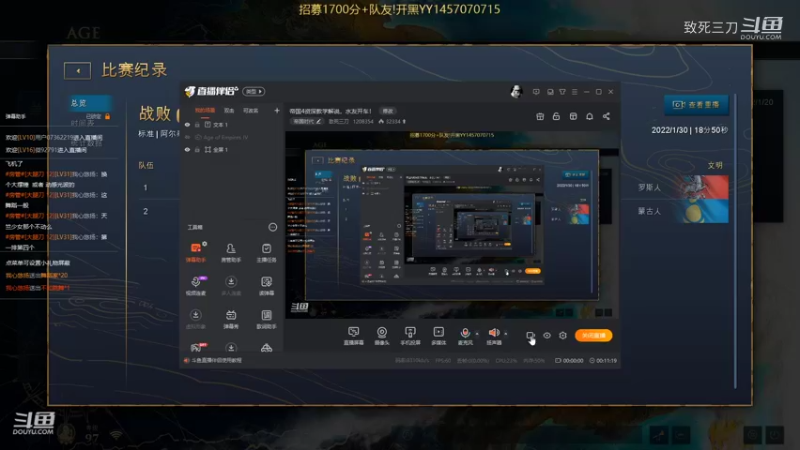Expand the microphone options arrow
This screenshot has height=450, width=800.
(477, 334)
